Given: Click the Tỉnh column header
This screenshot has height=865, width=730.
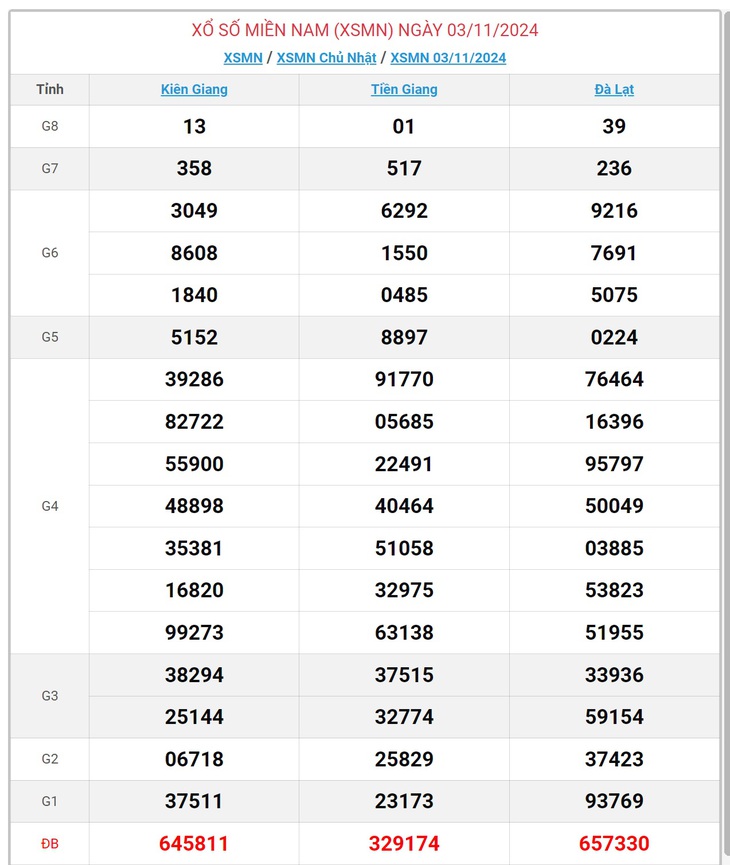Looking at the screenshot, I should (50, 89).
